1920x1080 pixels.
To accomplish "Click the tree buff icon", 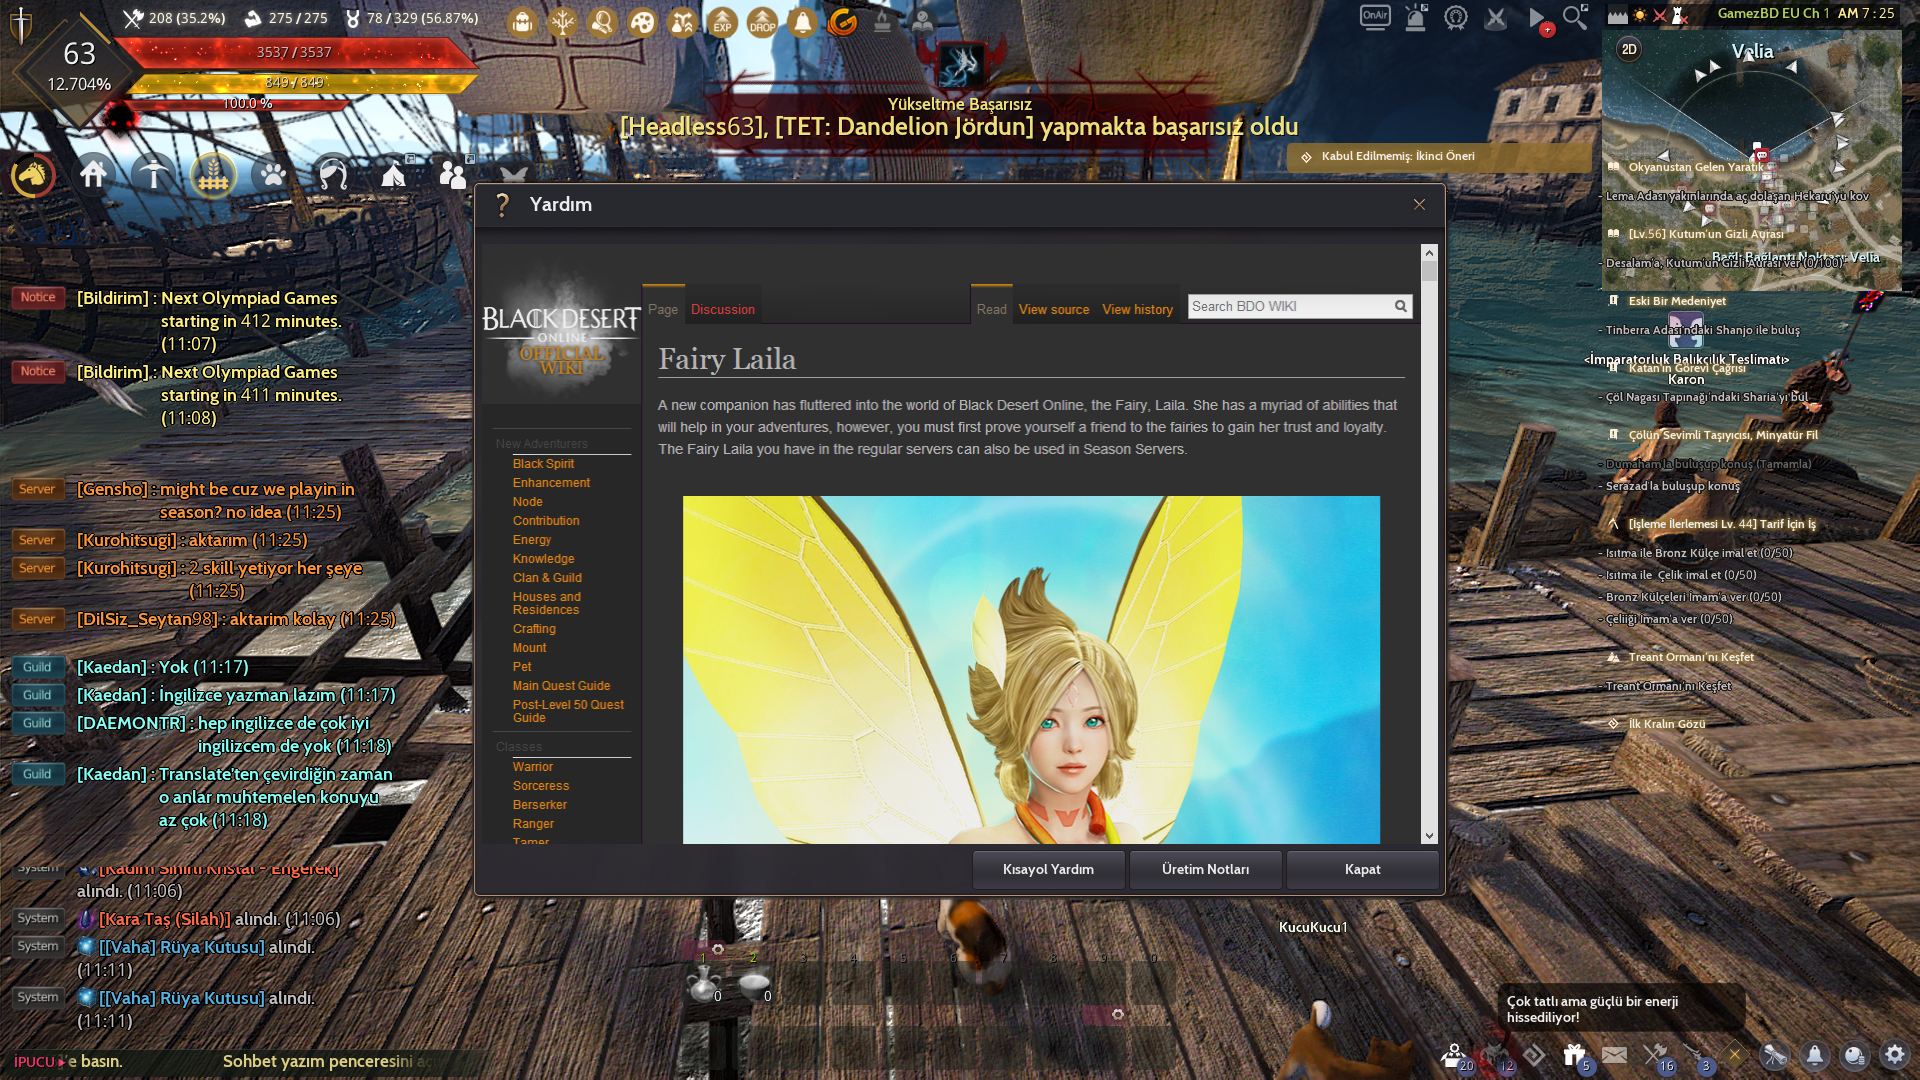I will (562, 21).
